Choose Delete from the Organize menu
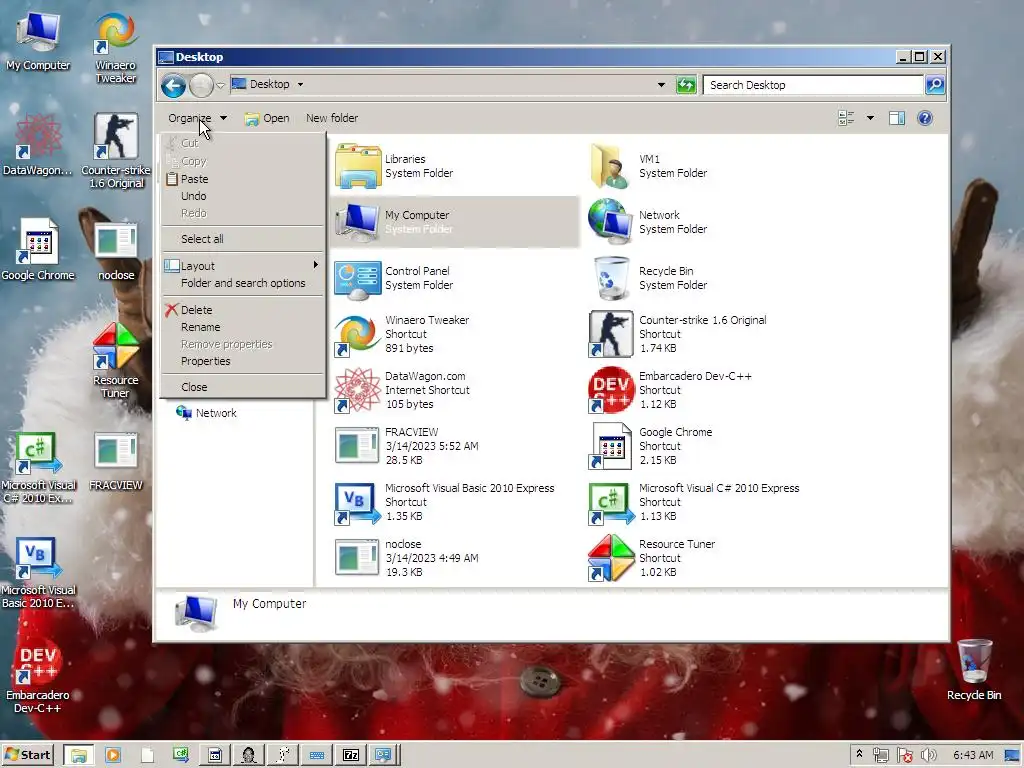The width and height of the screenshot is (1024, 768). pos(243,310)
